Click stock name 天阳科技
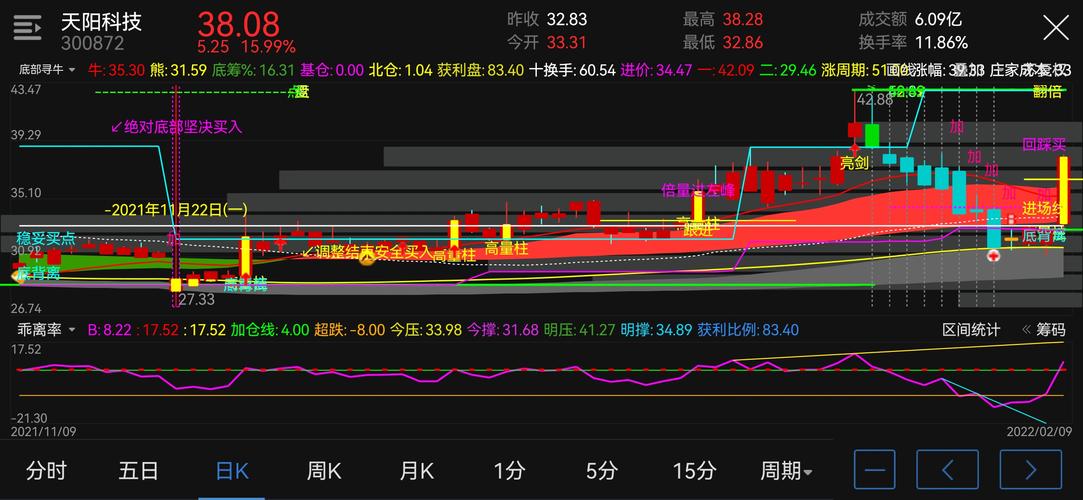Viewport: 1083px width, 500px height. 101,21
